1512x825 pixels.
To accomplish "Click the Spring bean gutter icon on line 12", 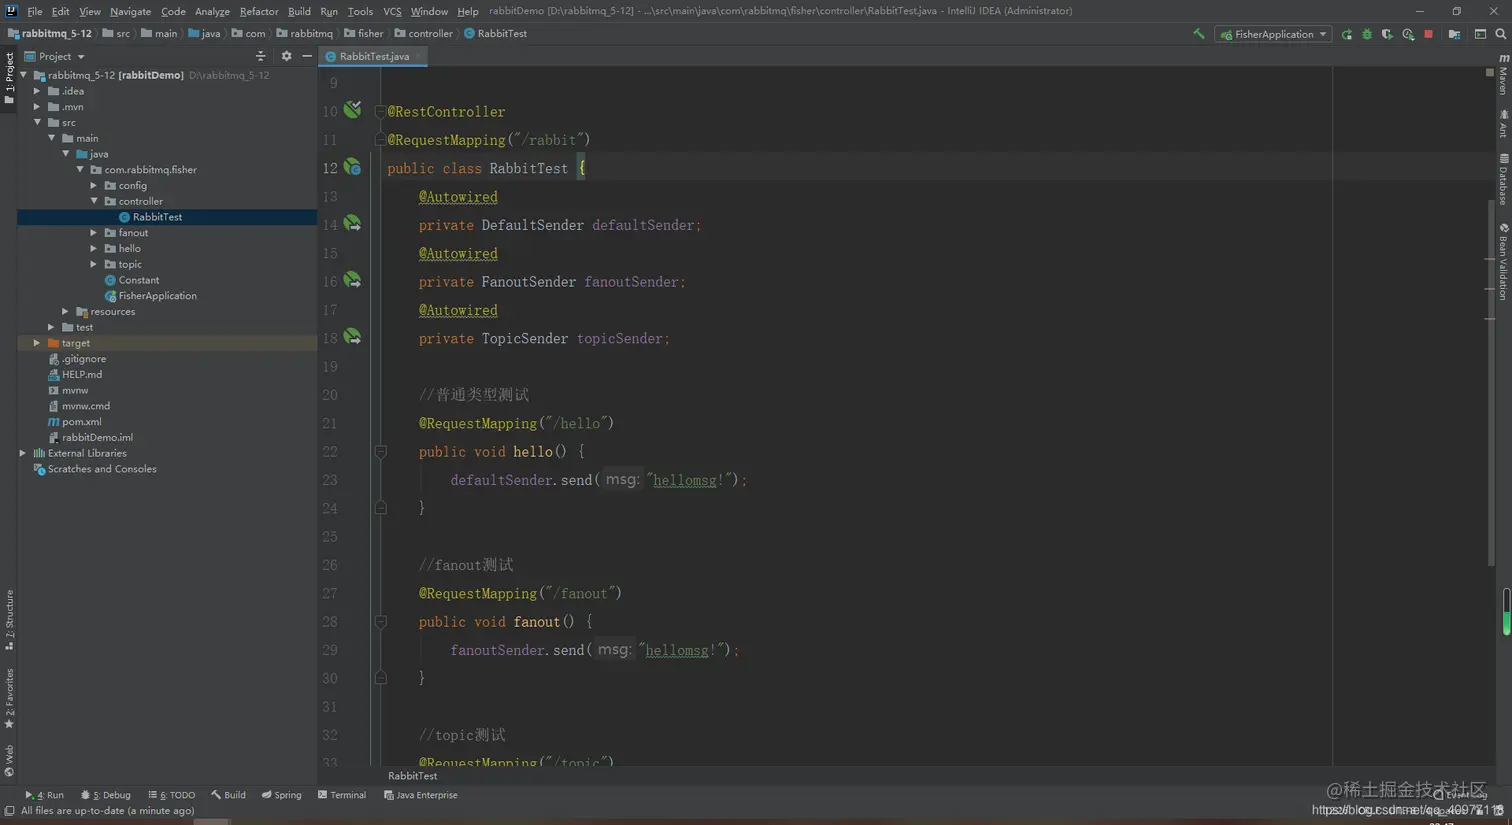I will coord(352,167).
